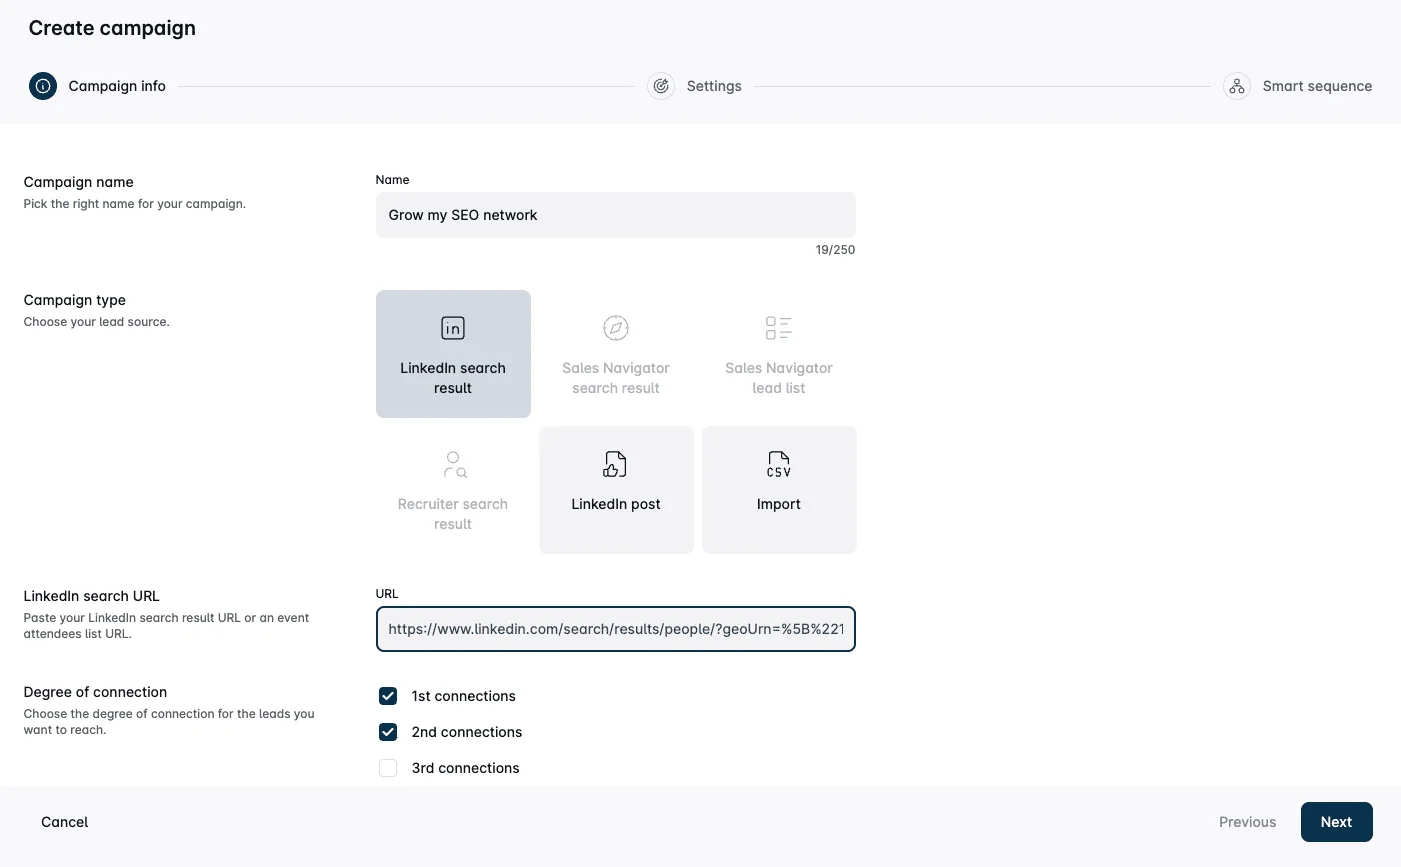Focus the campaign Name input field
The image size is (1401, 867).
[x=616, y=215]
